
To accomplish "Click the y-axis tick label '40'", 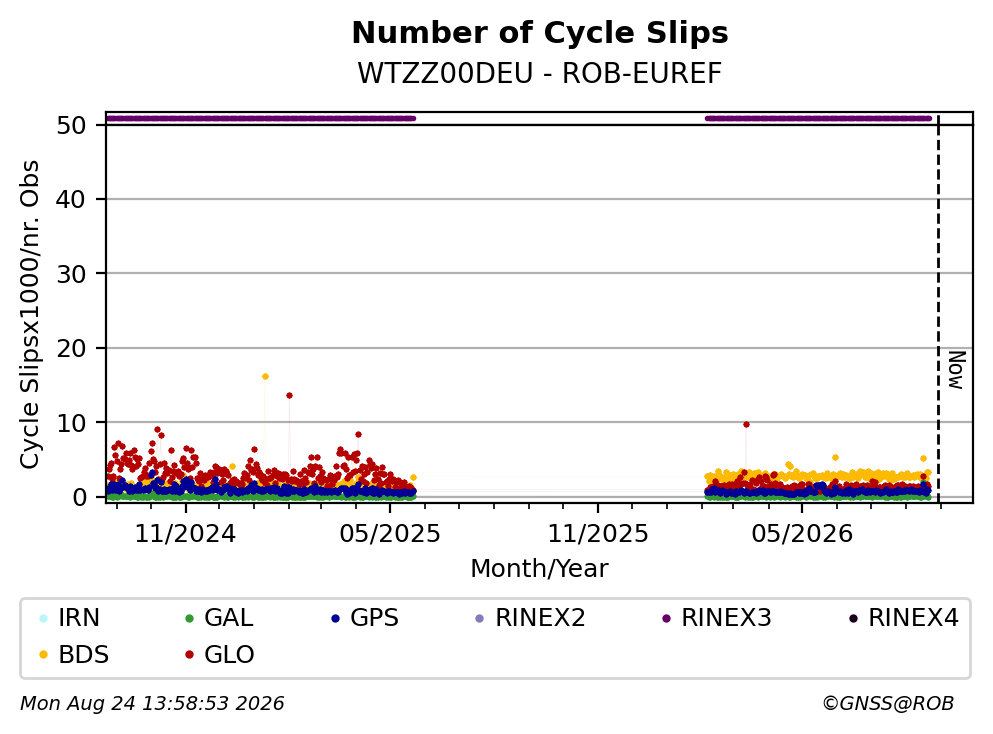I will click(71, 199).
